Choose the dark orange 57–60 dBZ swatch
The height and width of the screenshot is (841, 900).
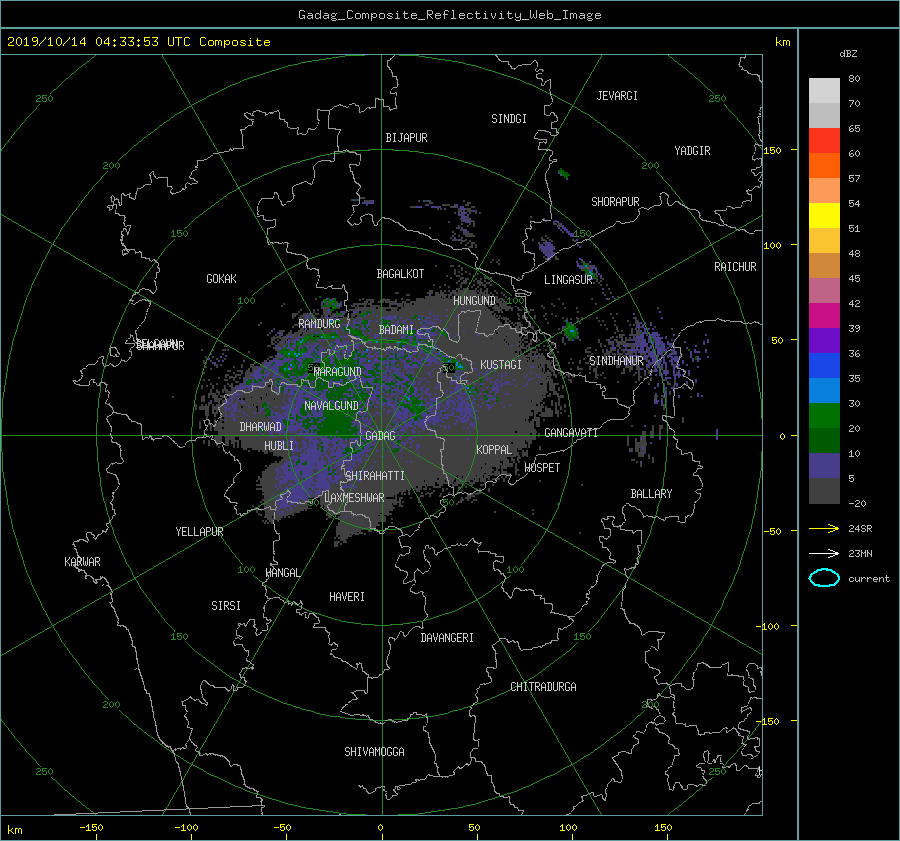tap(824, 166)
